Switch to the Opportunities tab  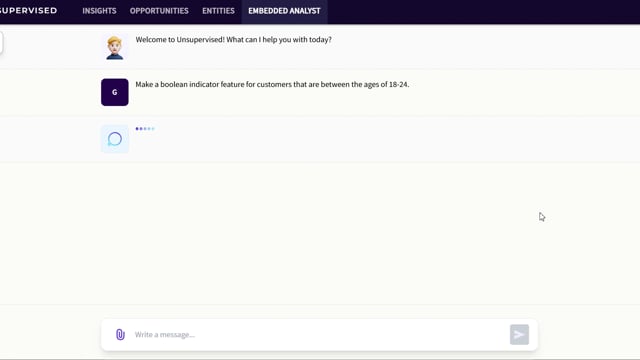[159, 11]
